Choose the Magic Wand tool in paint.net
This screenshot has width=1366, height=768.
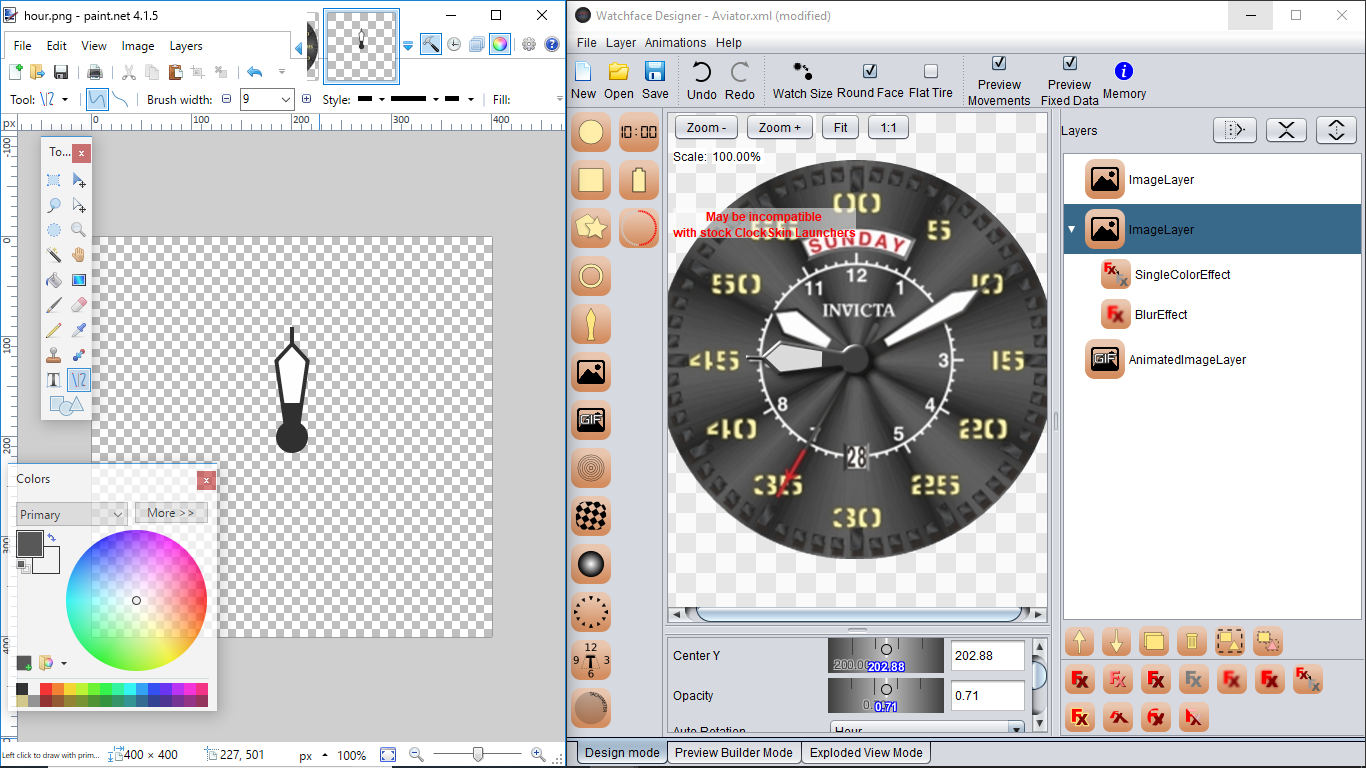pos(54,255)
